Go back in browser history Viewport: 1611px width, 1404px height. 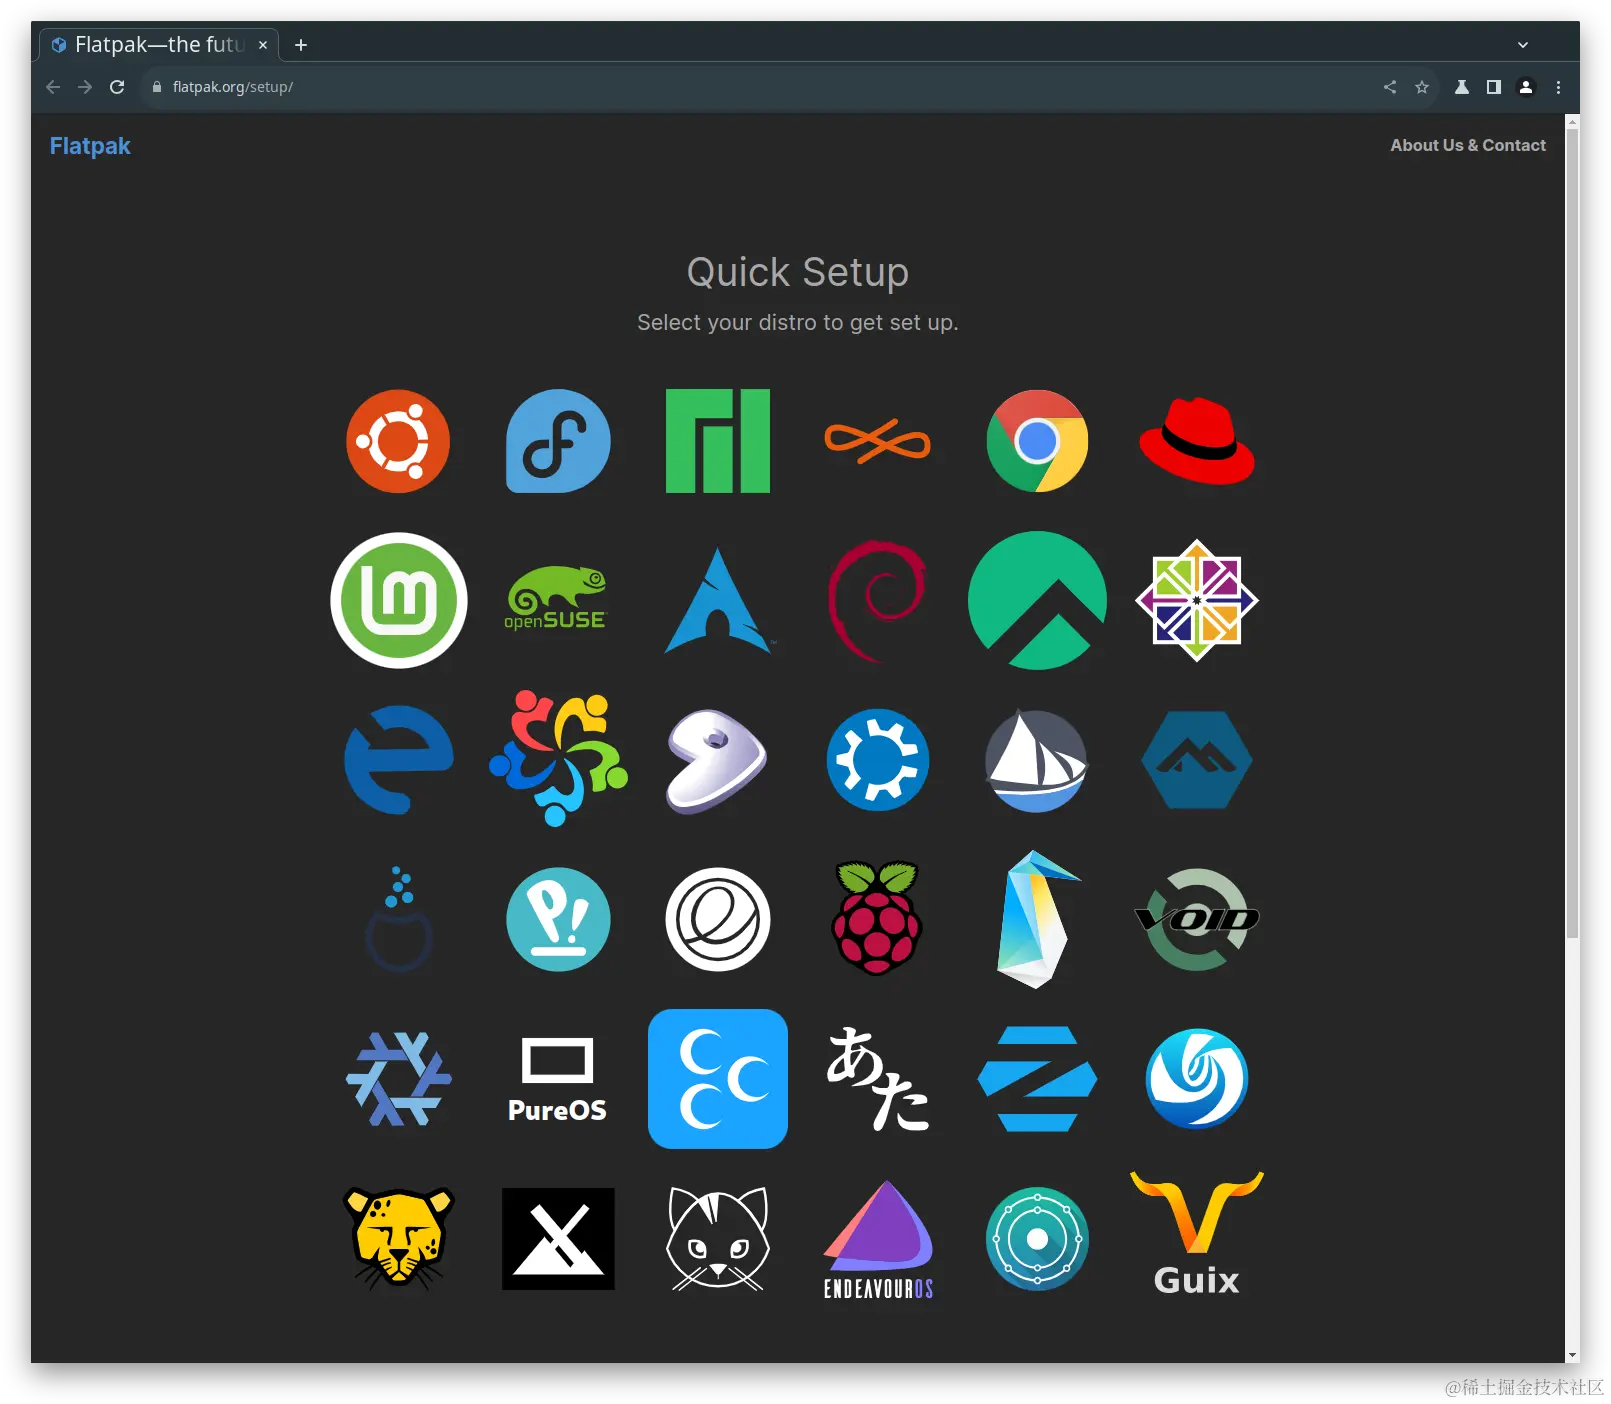53,87
